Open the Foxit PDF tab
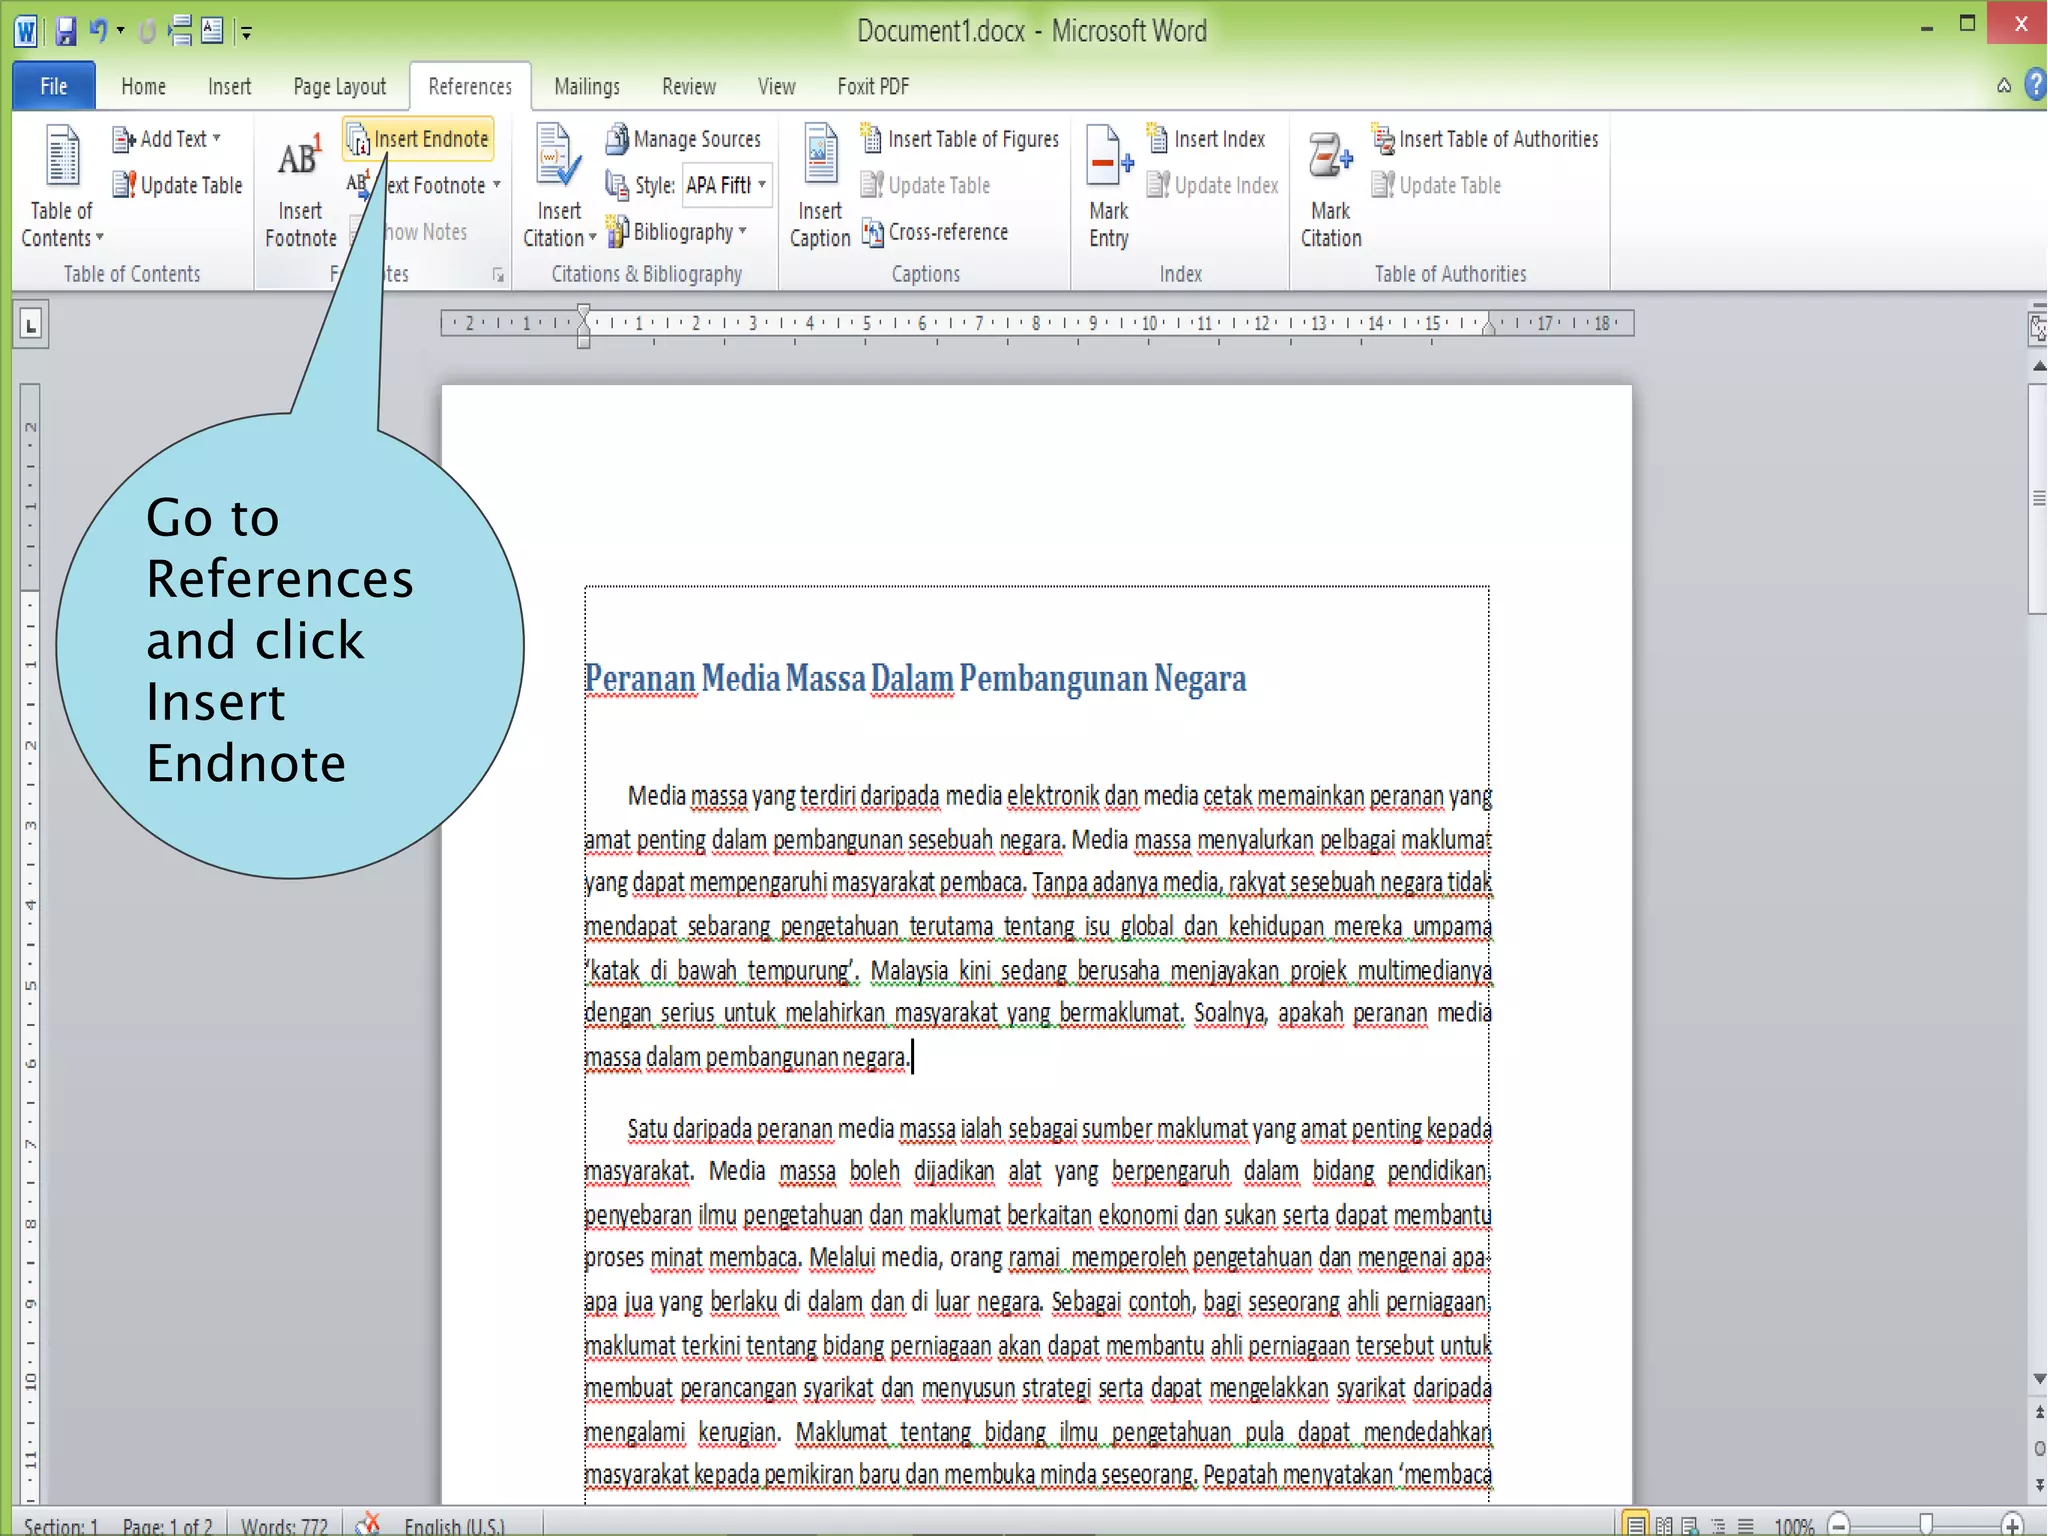 coord(873,86)
